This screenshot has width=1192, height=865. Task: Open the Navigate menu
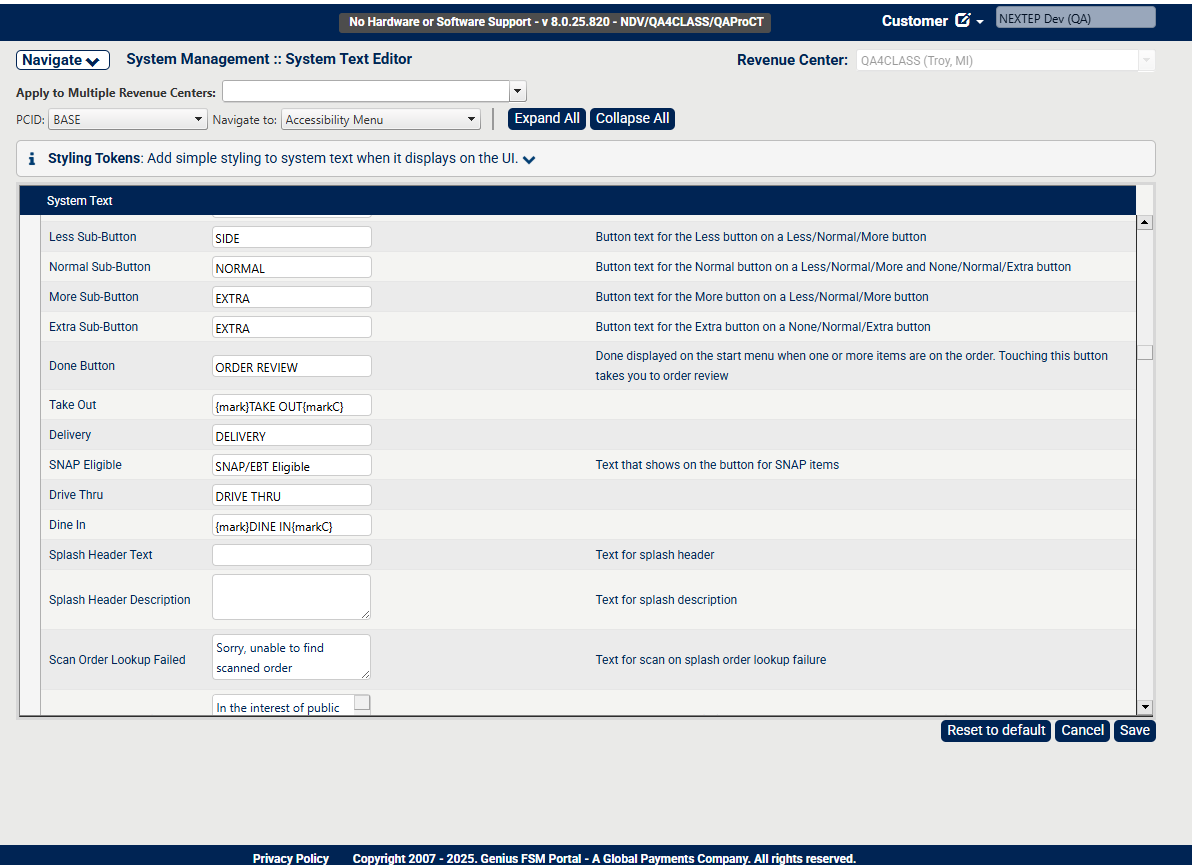(62, 60)
